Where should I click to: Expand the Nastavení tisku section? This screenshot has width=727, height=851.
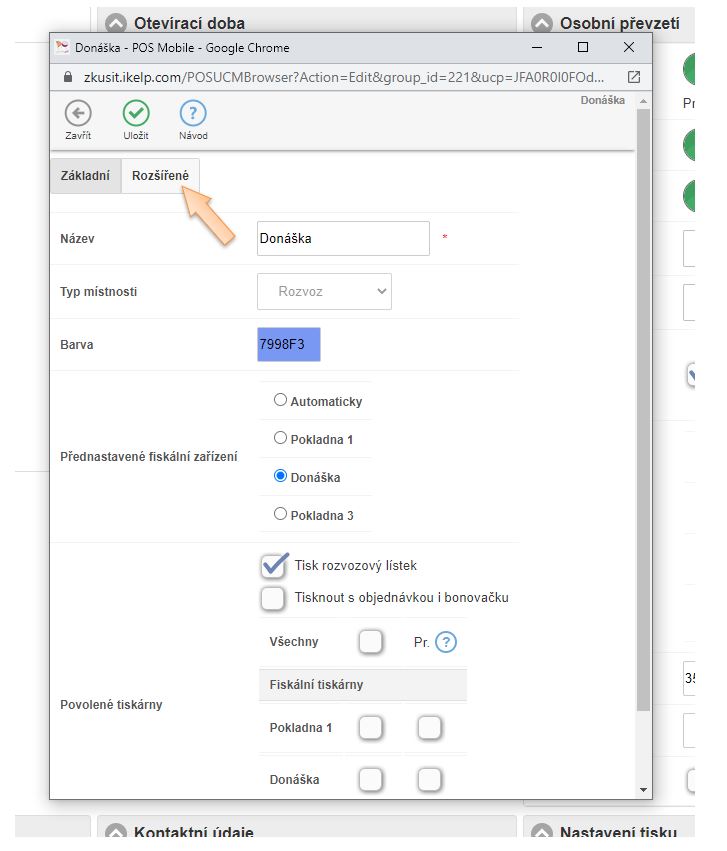543,833
